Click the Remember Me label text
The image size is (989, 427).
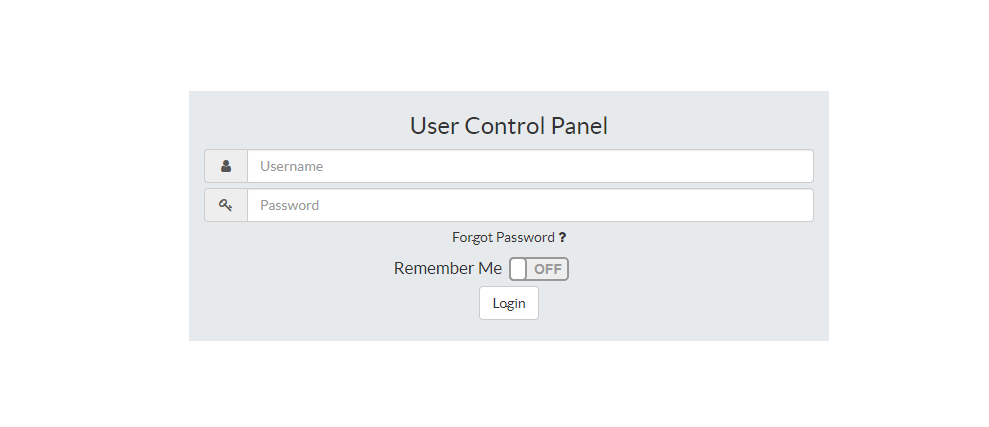pos(448,268)
